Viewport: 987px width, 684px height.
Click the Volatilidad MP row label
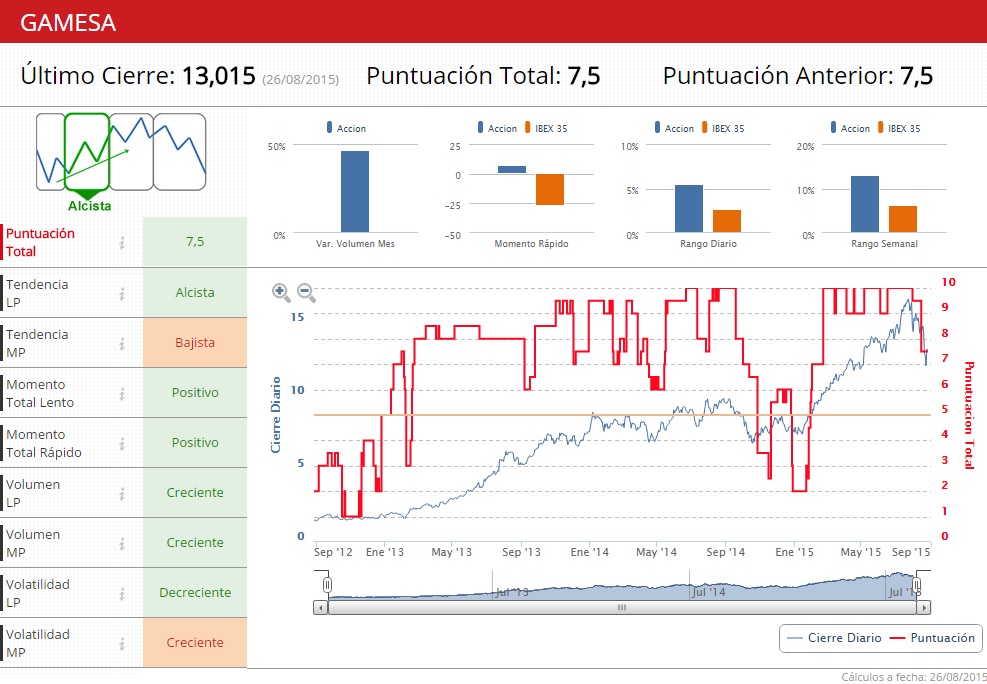[38, 644]
